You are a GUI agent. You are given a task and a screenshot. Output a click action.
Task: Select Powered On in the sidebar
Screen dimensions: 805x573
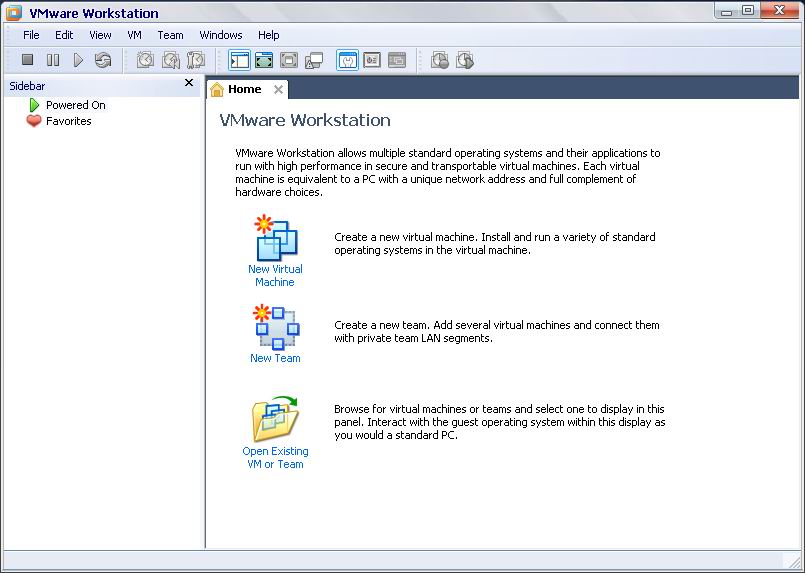click(x=75, y=105)
